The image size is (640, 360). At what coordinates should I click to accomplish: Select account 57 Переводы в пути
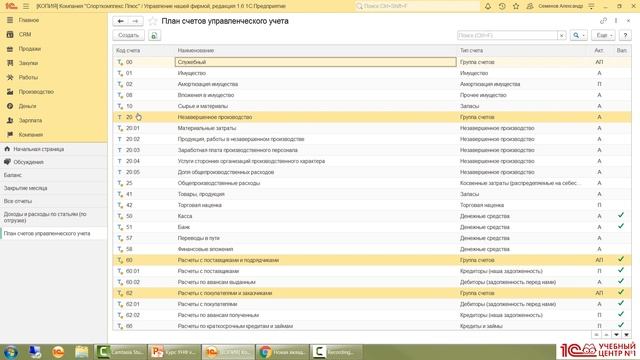(x=372, y=238)
